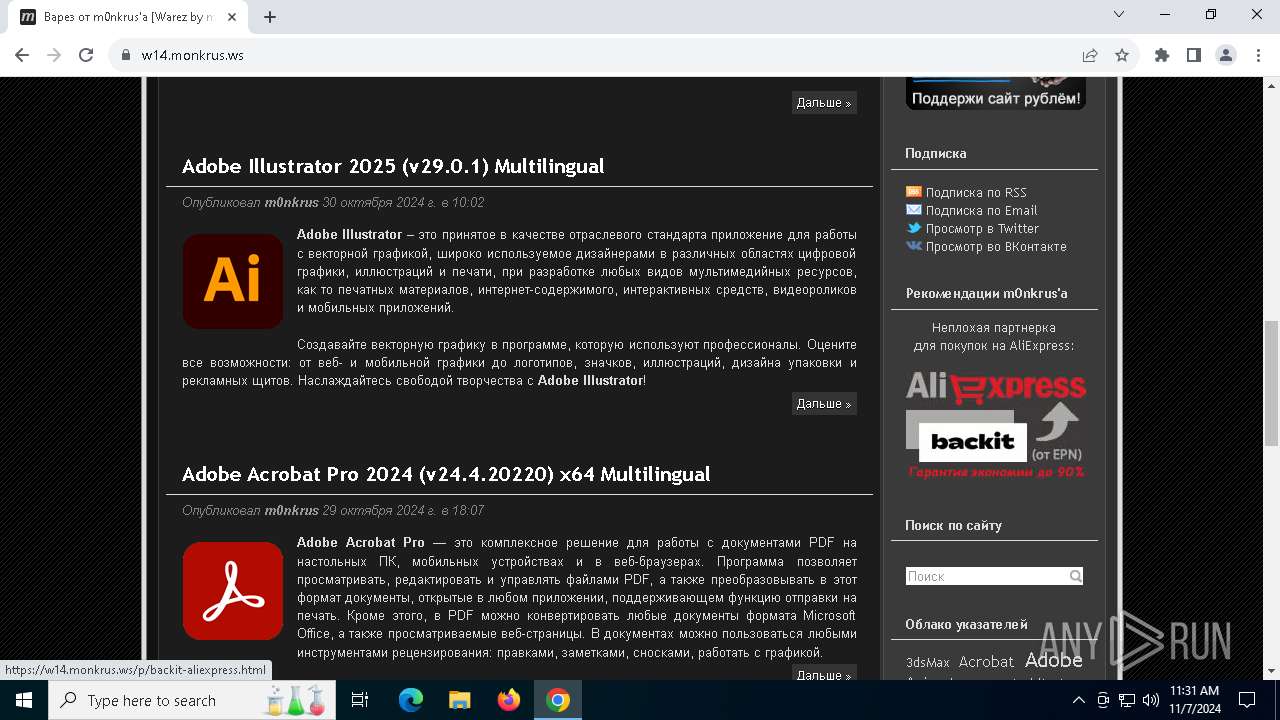Bookmark this page with star icon
The height and width of the screenshot is (720, 1280).
point(1122,55)
